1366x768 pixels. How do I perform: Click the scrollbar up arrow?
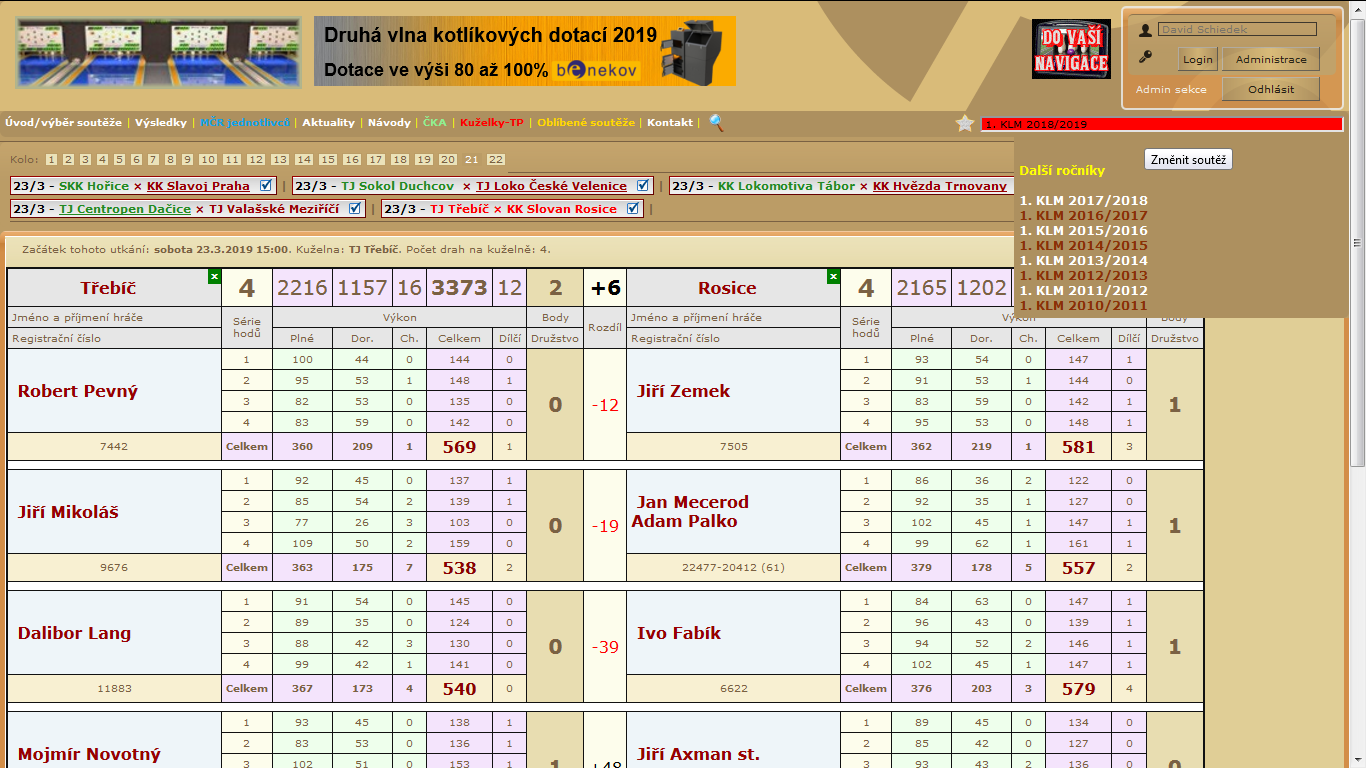point(1358,8)
